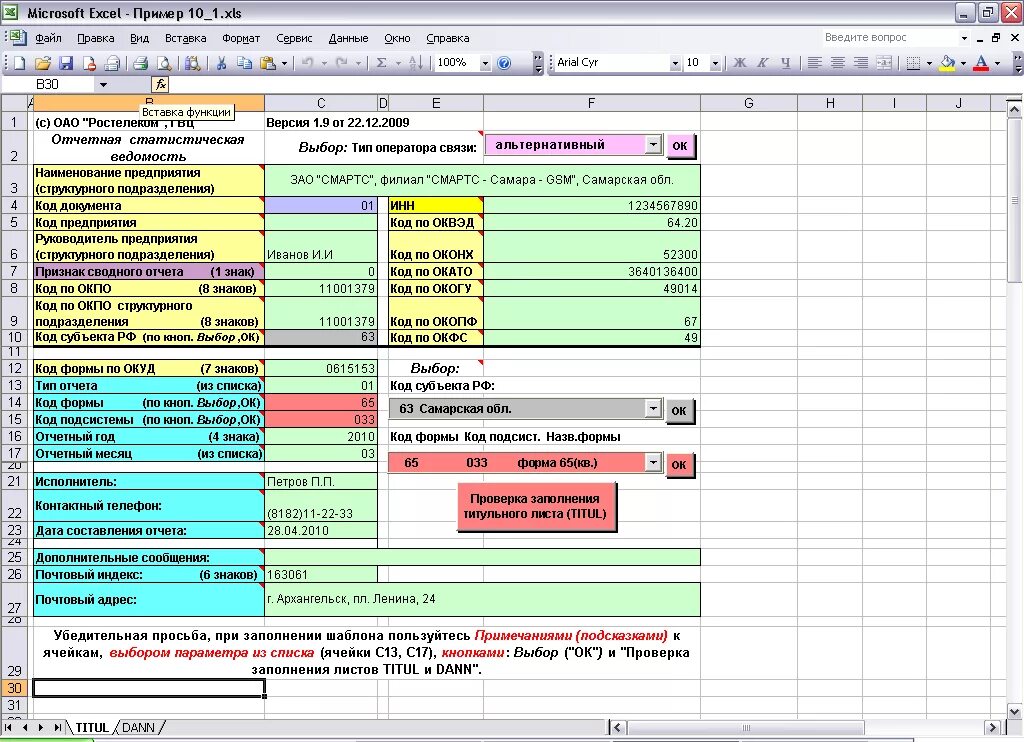Open the Вставка menu
Image resolution: width=1024 pixels, height=742 pixels.
point(185,39)
